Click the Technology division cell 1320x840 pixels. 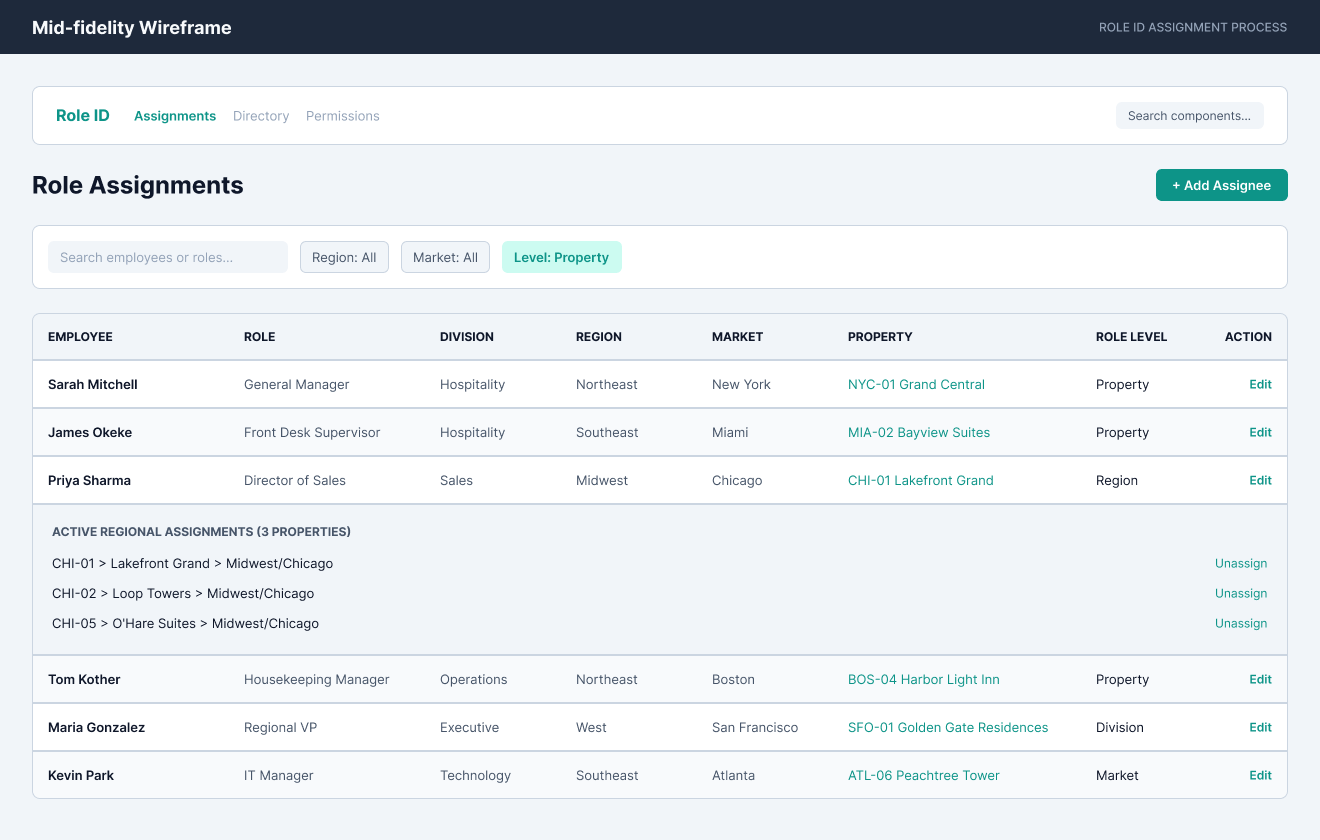475,775
